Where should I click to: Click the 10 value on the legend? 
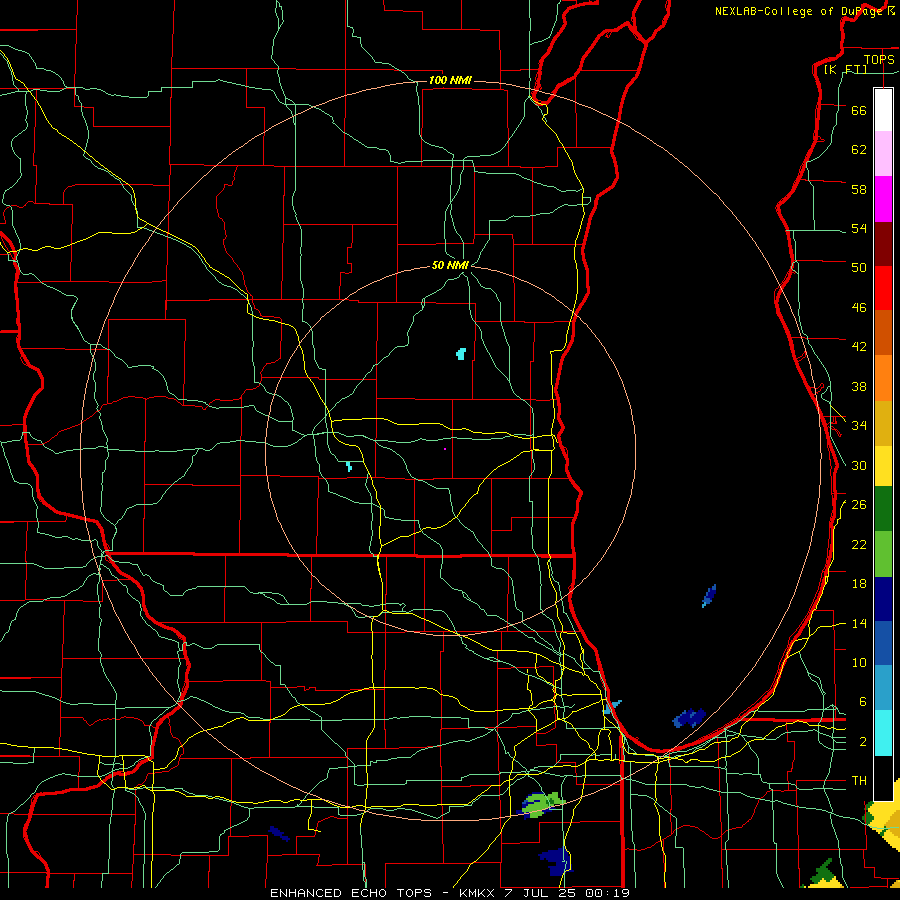pyautogui.click(x=859, y=662)
